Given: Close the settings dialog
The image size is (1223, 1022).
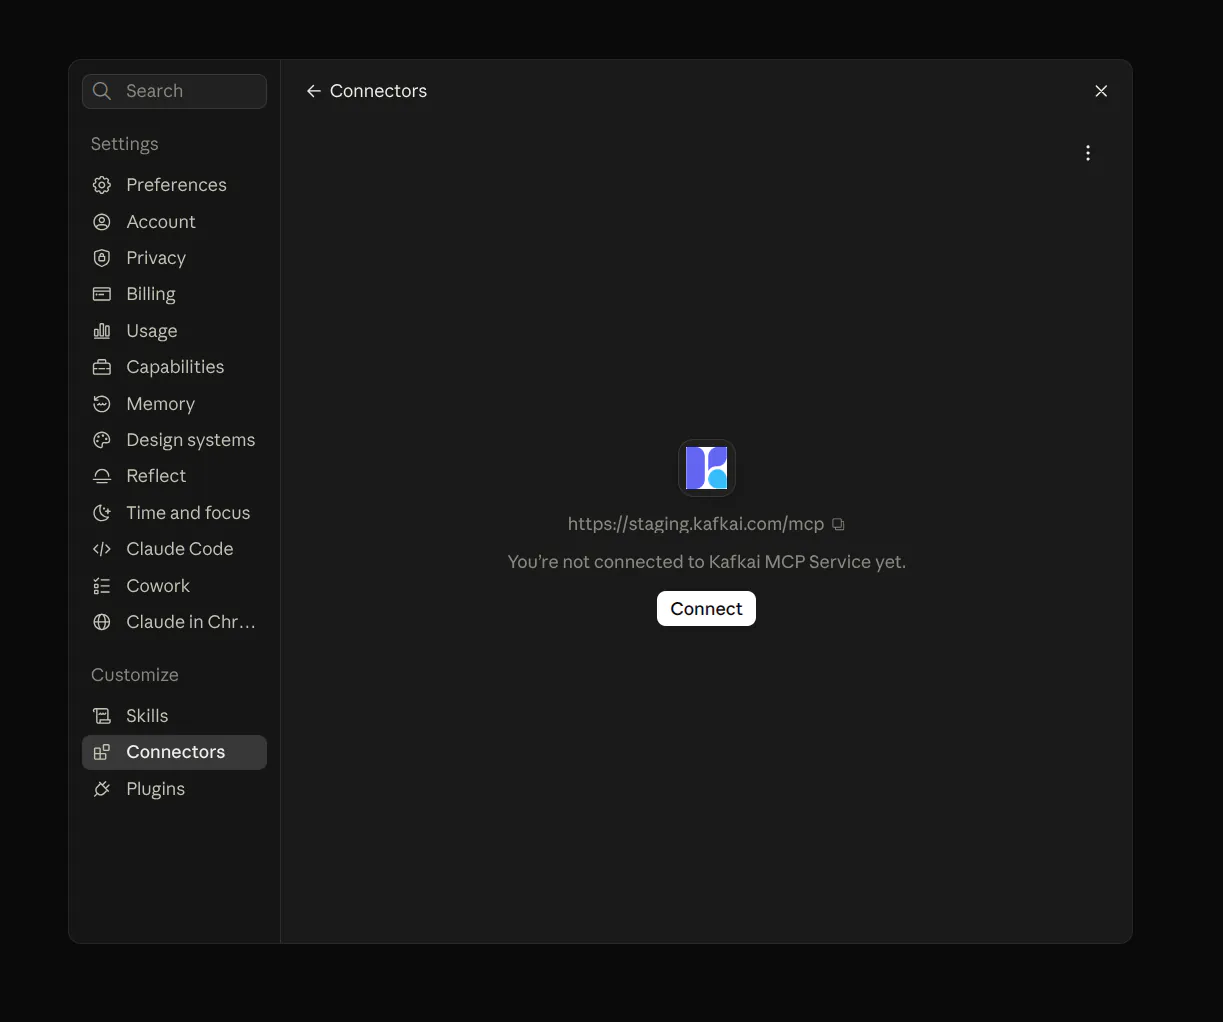Looking at the screenshot, I should click(x=1101, y=91).
